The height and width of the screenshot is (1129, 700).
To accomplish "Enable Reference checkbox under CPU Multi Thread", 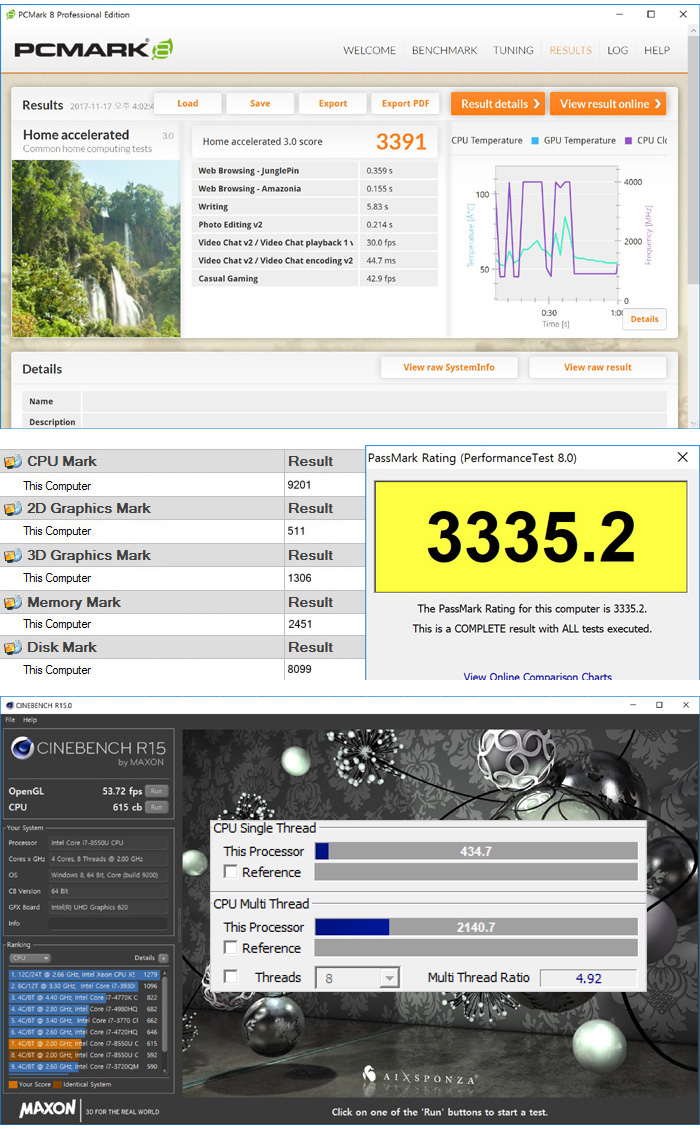I will click(231, 948).
